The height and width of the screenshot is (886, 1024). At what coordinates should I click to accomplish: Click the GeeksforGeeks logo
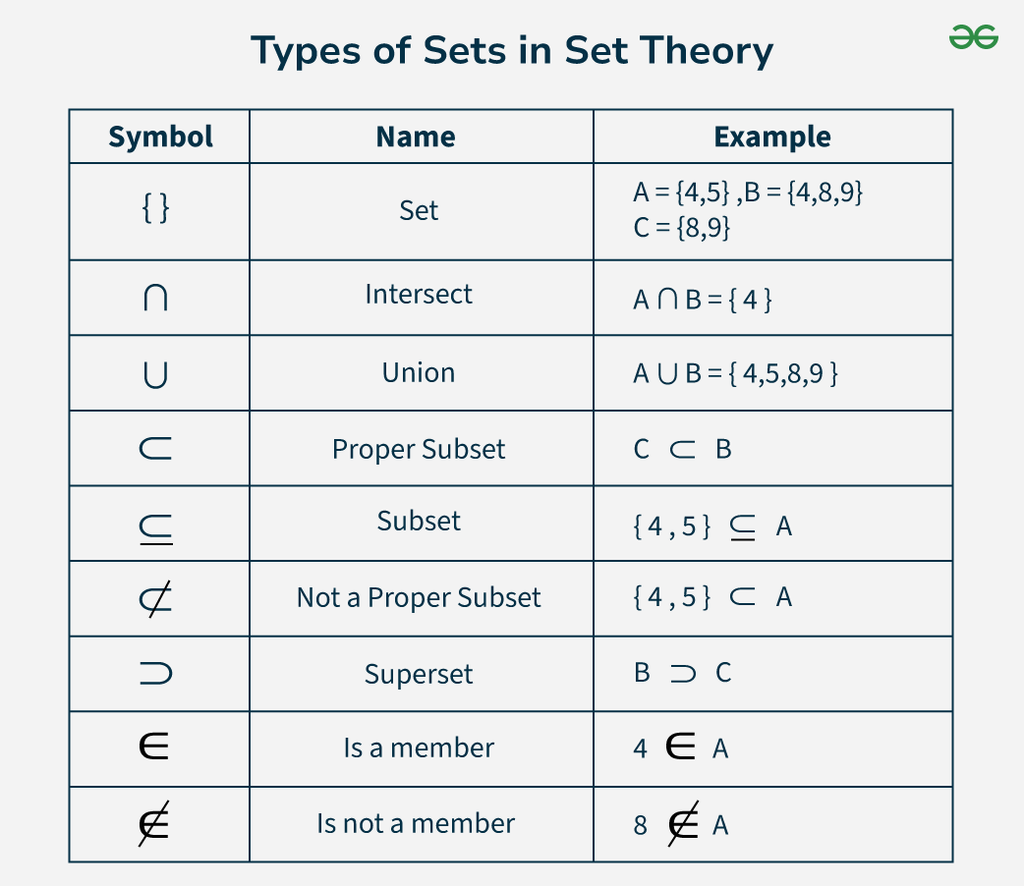click(973, 38)
